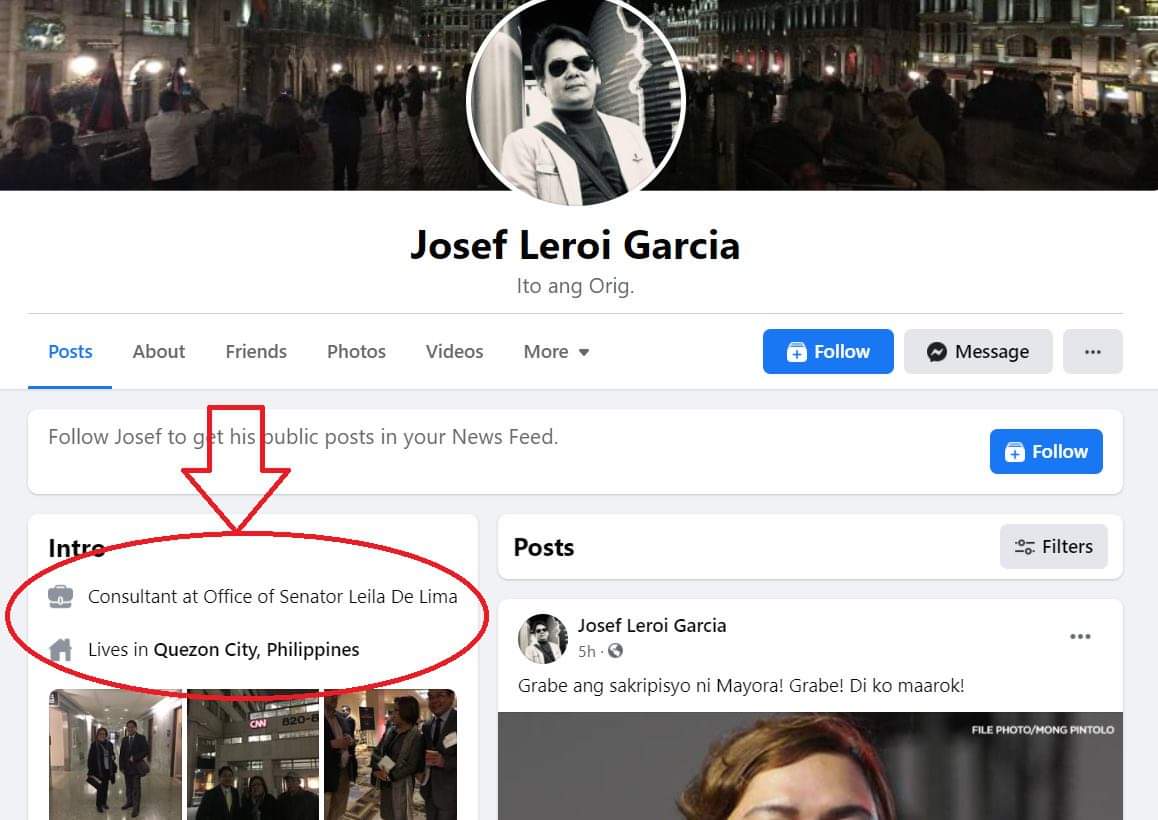Click the briefcase work icon in Intro

pos(61,596)
